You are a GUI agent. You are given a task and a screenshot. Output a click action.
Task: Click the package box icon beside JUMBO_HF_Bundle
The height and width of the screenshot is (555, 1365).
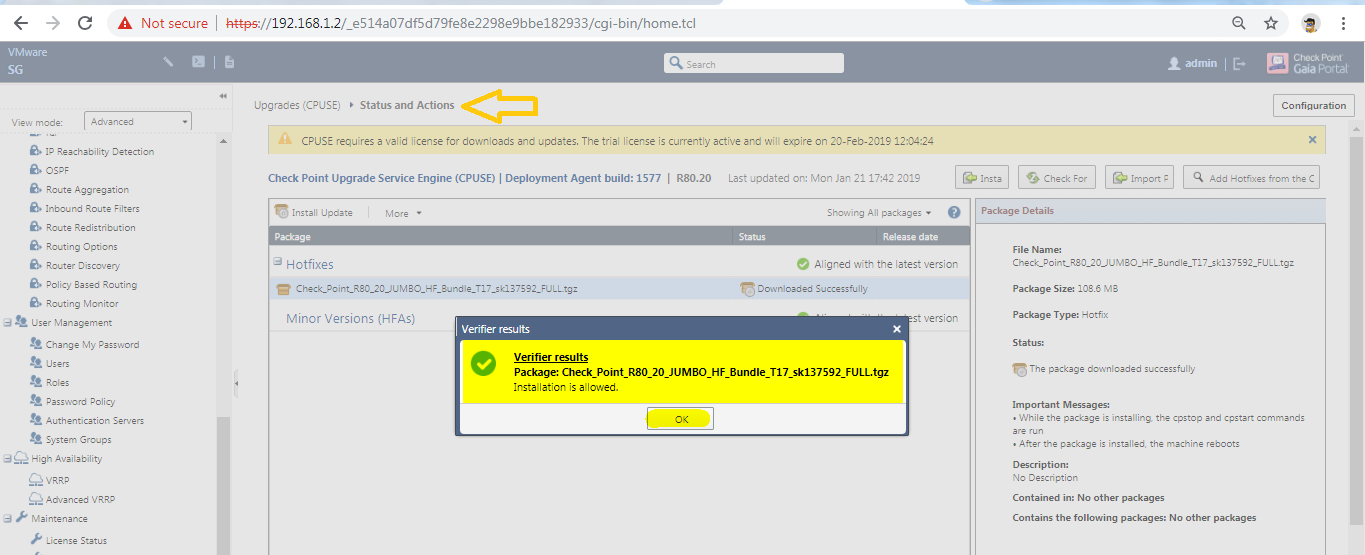point(284,289)
